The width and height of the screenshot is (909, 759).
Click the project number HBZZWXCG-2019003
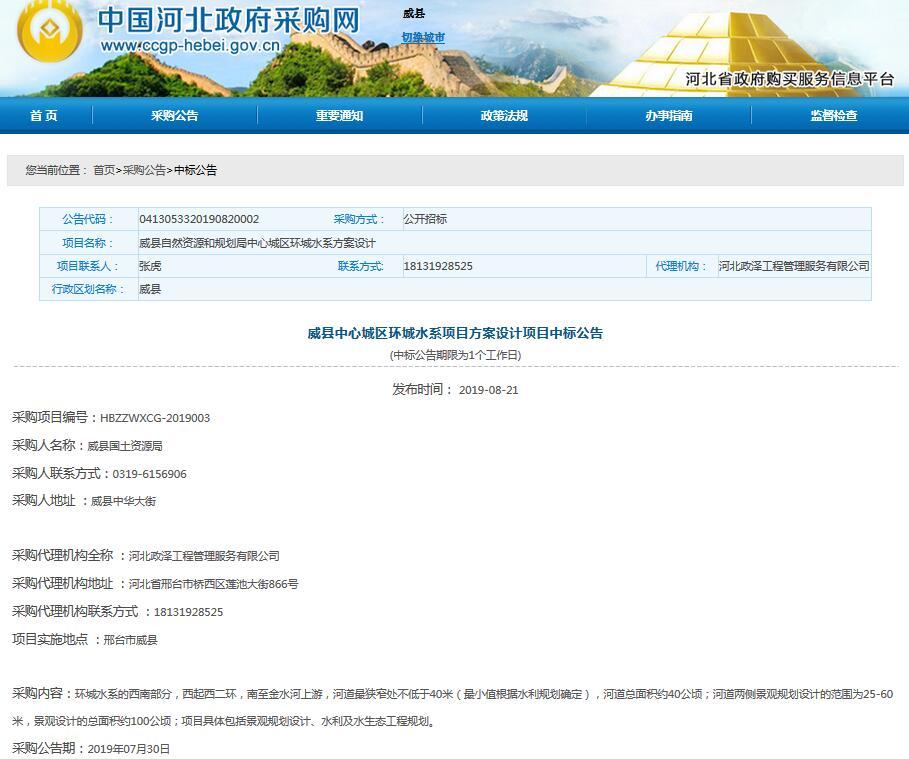pos(155,418)
